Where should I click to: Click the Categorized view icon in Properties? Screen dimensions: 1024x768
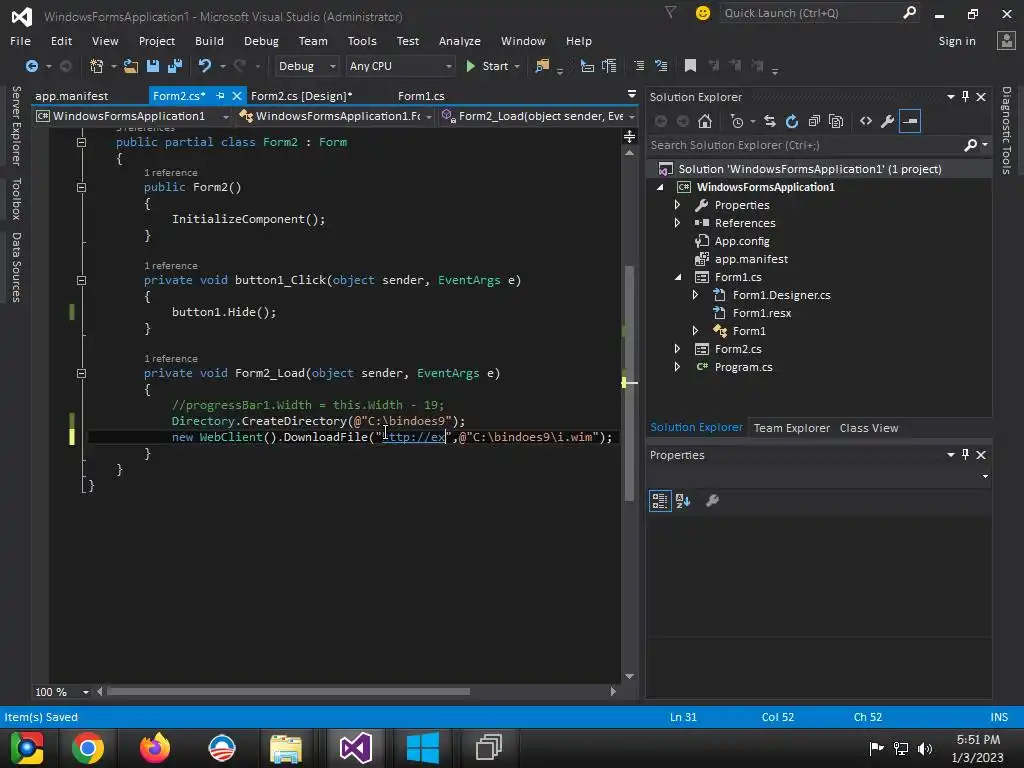tap(660, 501)
